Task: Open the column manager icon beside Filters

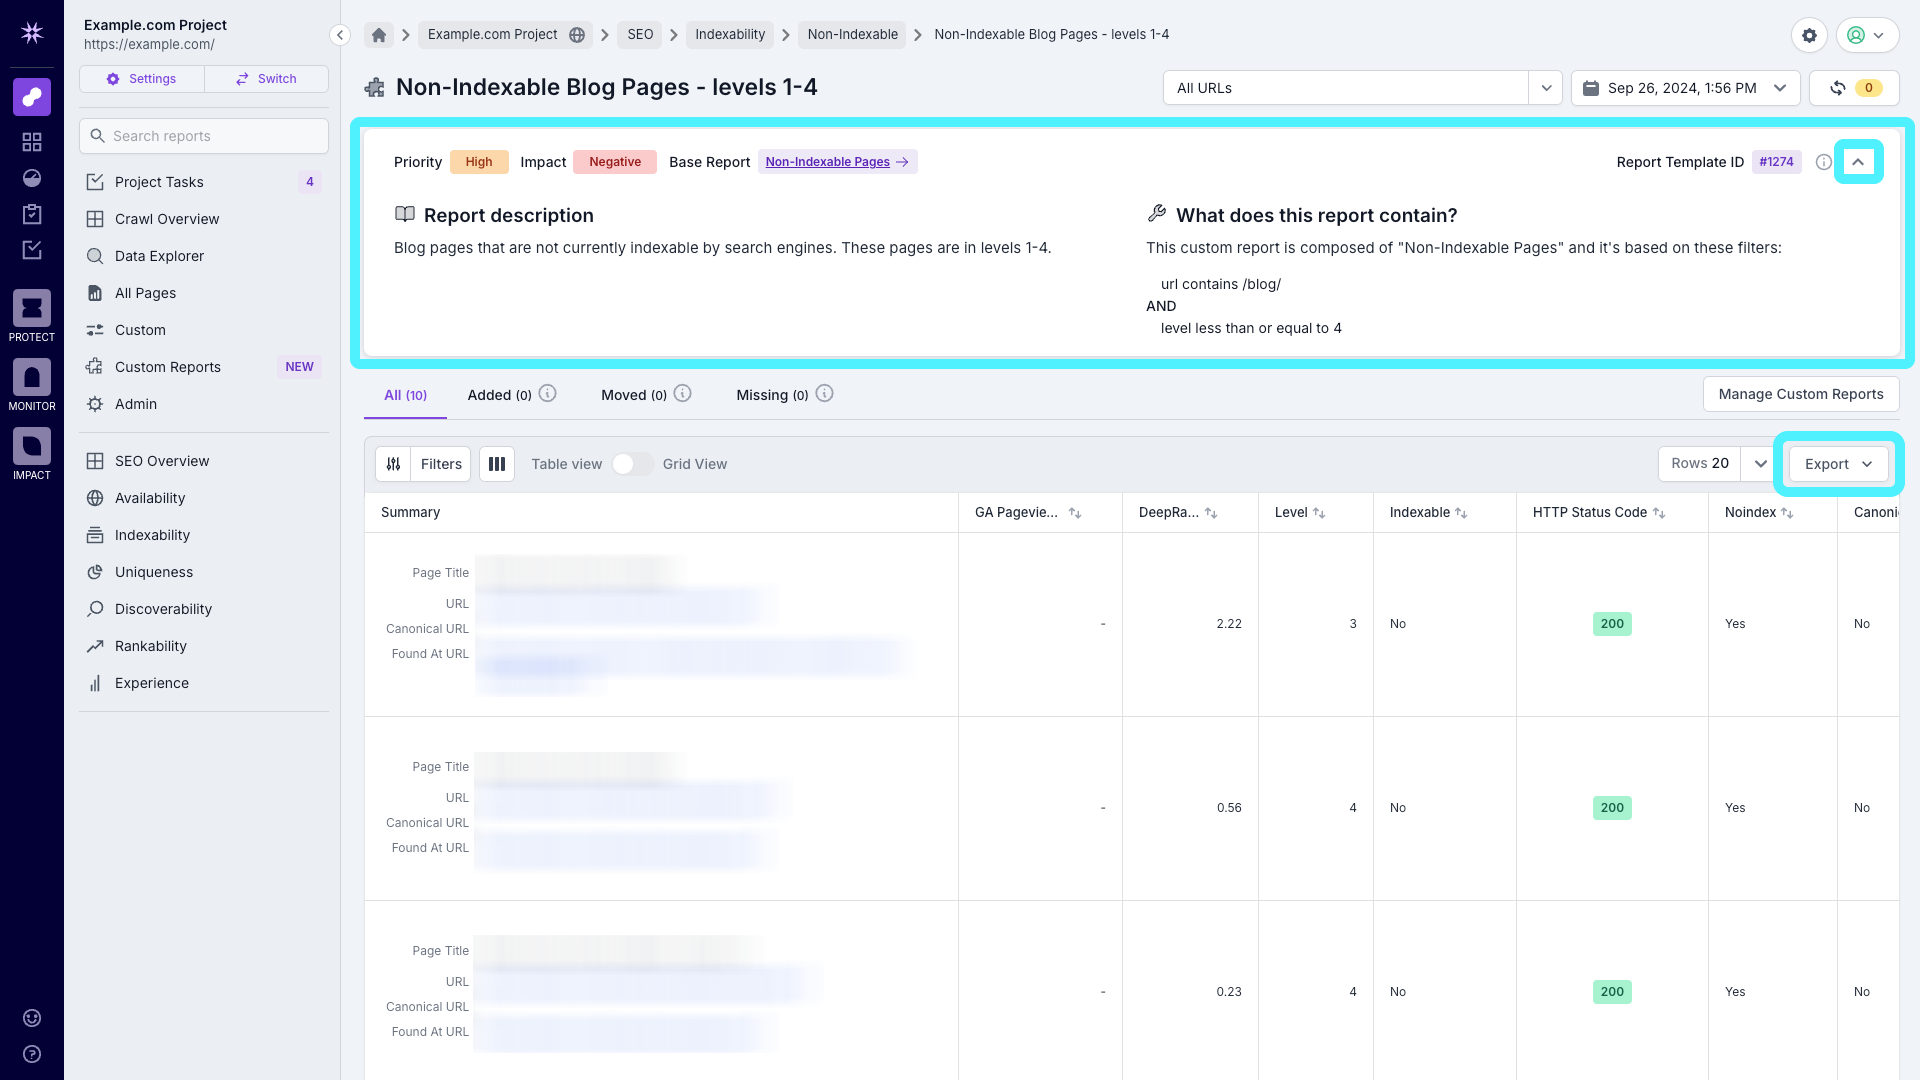Action: tap(497, 463)
